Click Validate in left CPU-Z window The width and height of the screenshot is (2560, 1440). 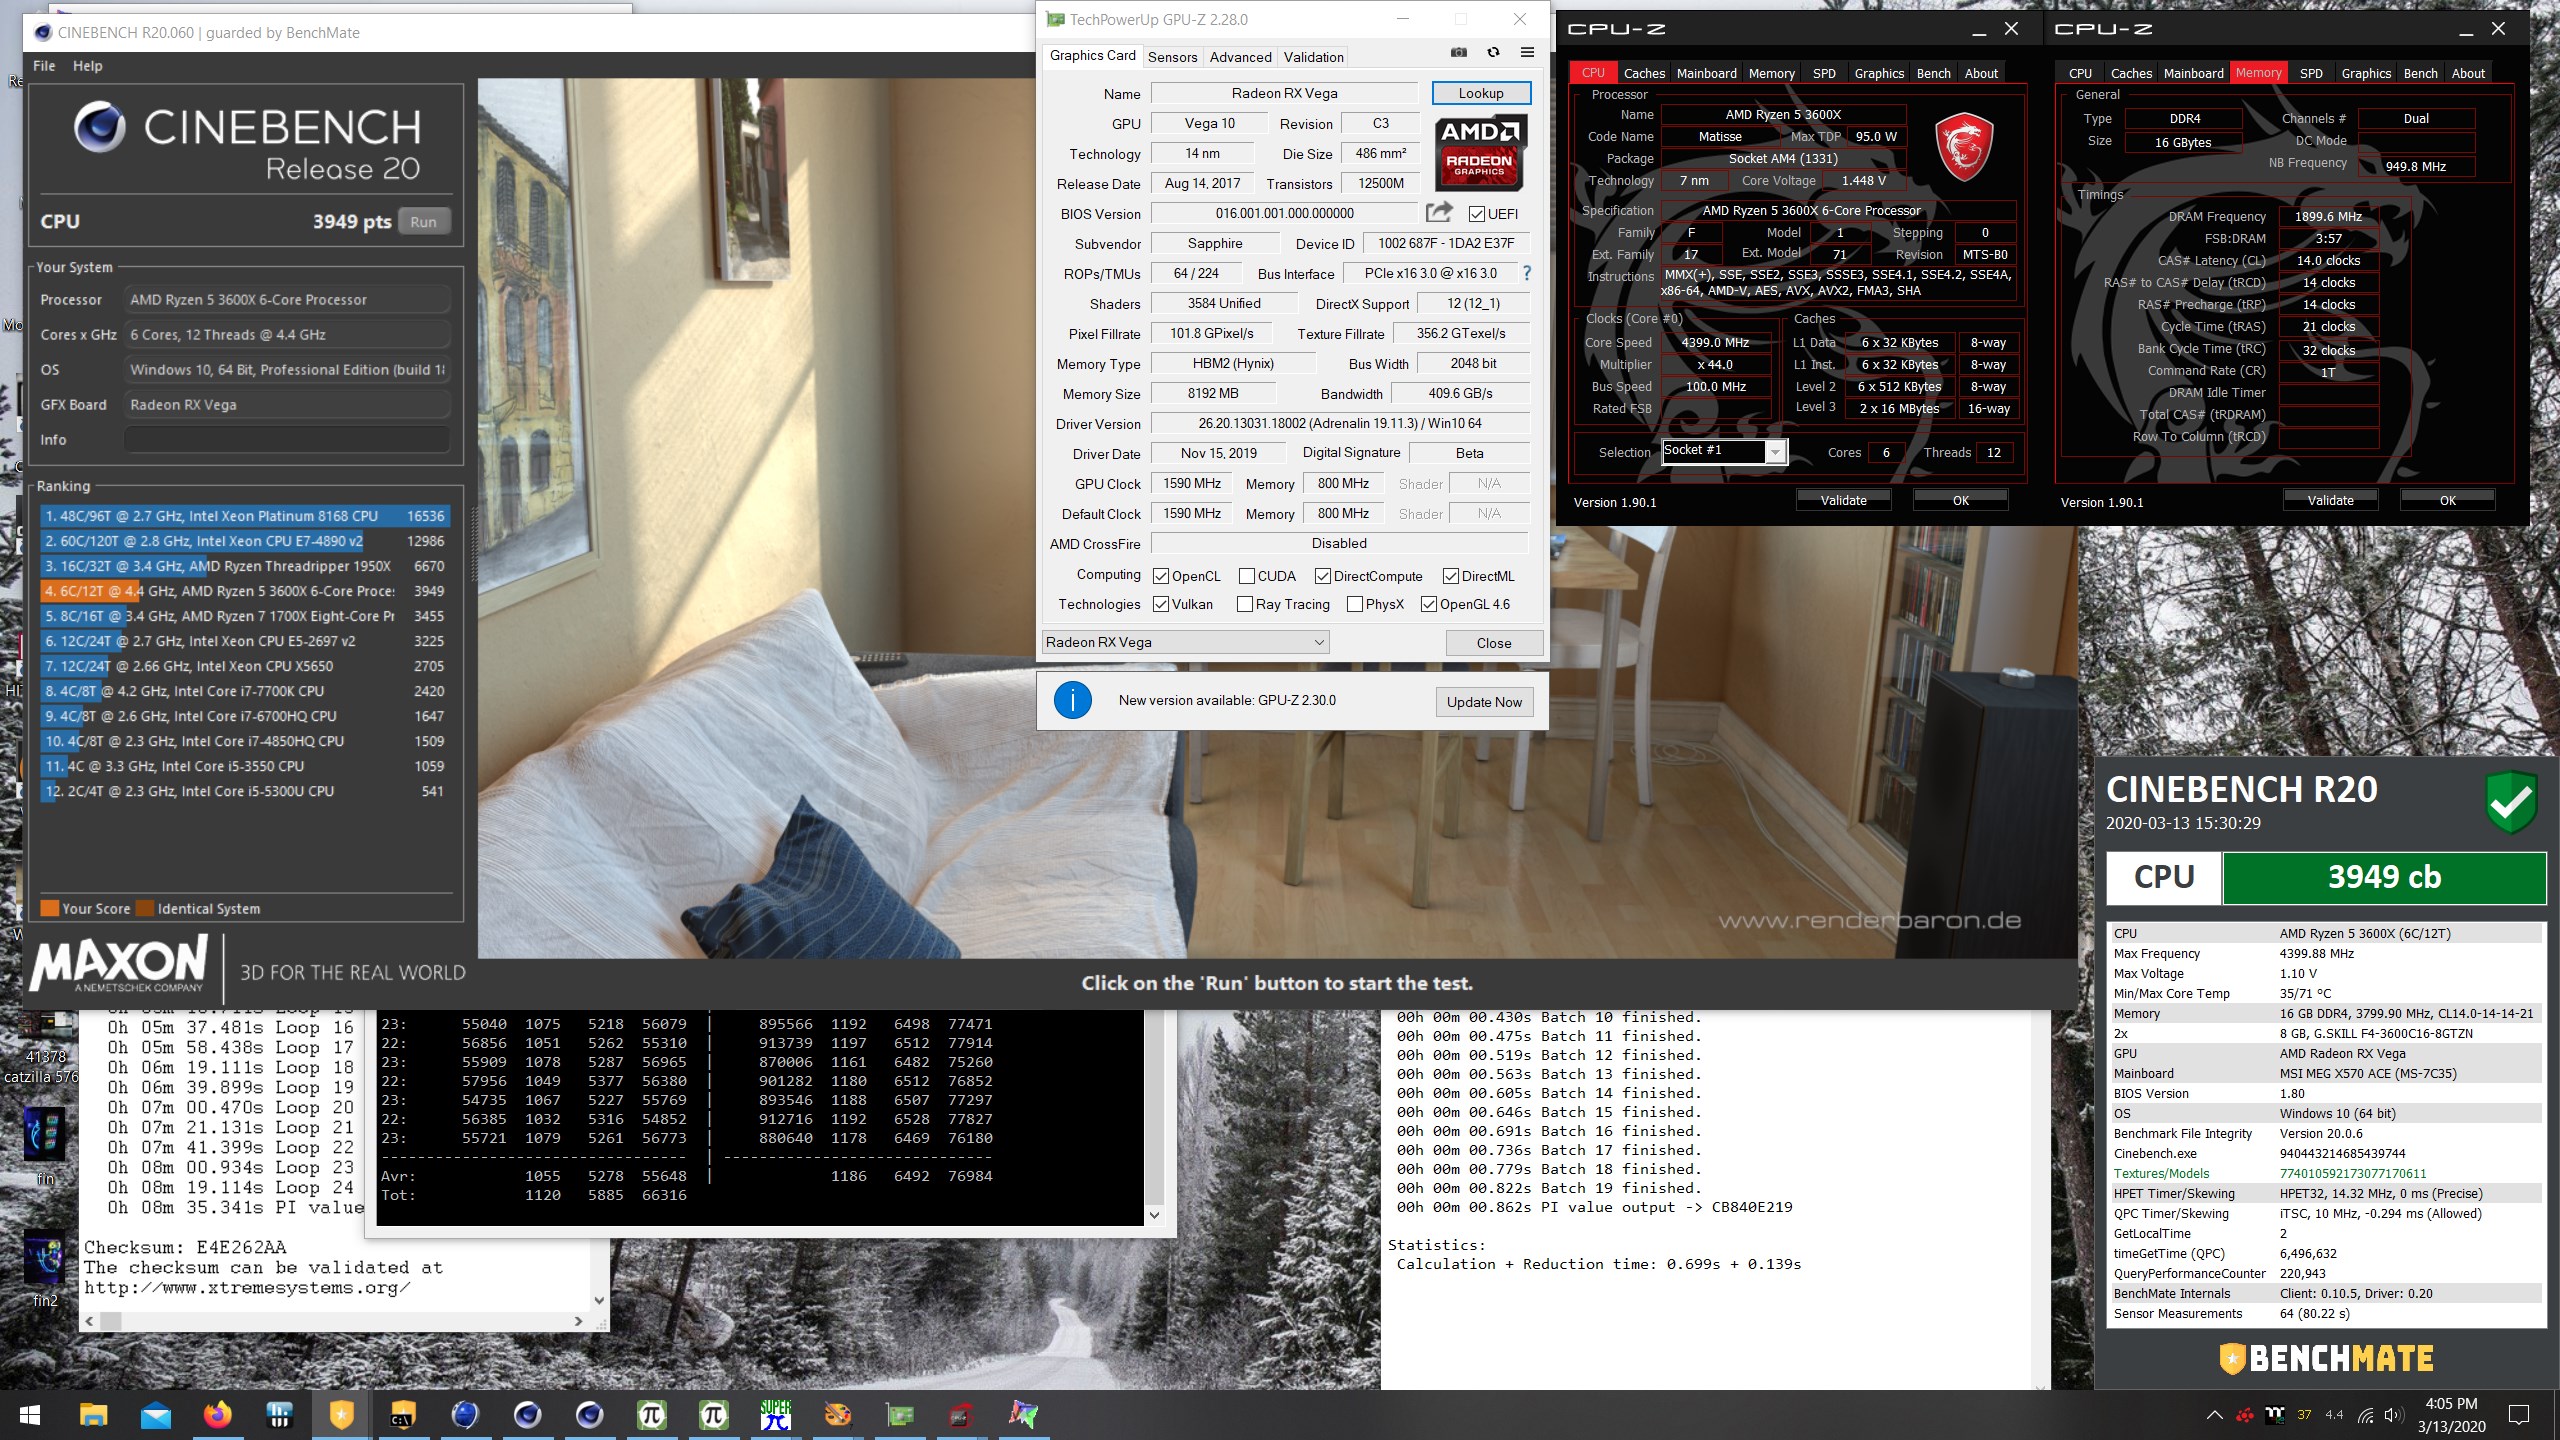tap(1843, 500)
